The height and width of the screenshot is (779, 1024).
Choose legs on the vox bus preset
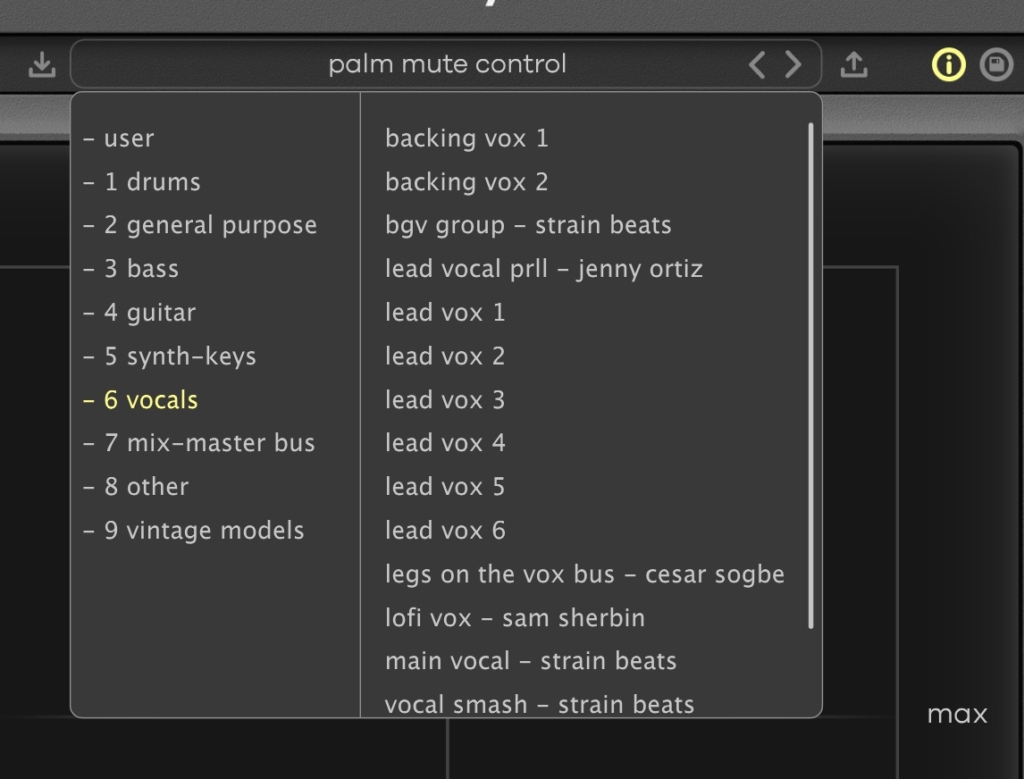[584, 574]
